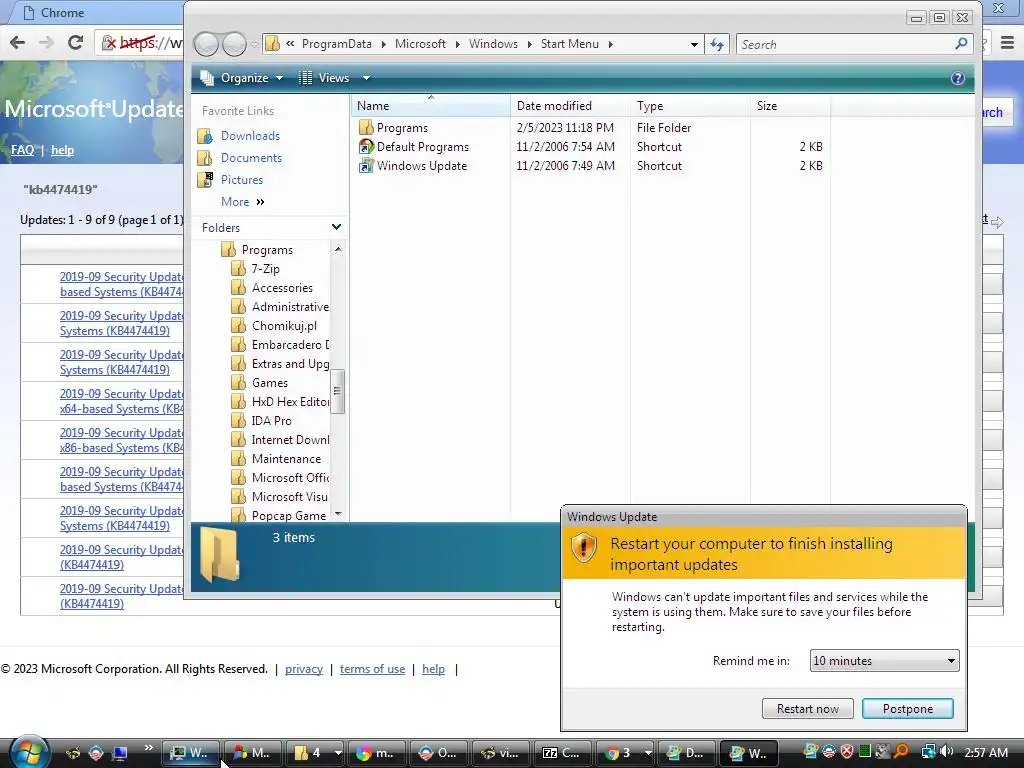
Task: Click the Explorer back navigation button
Action: click(206, 44)
